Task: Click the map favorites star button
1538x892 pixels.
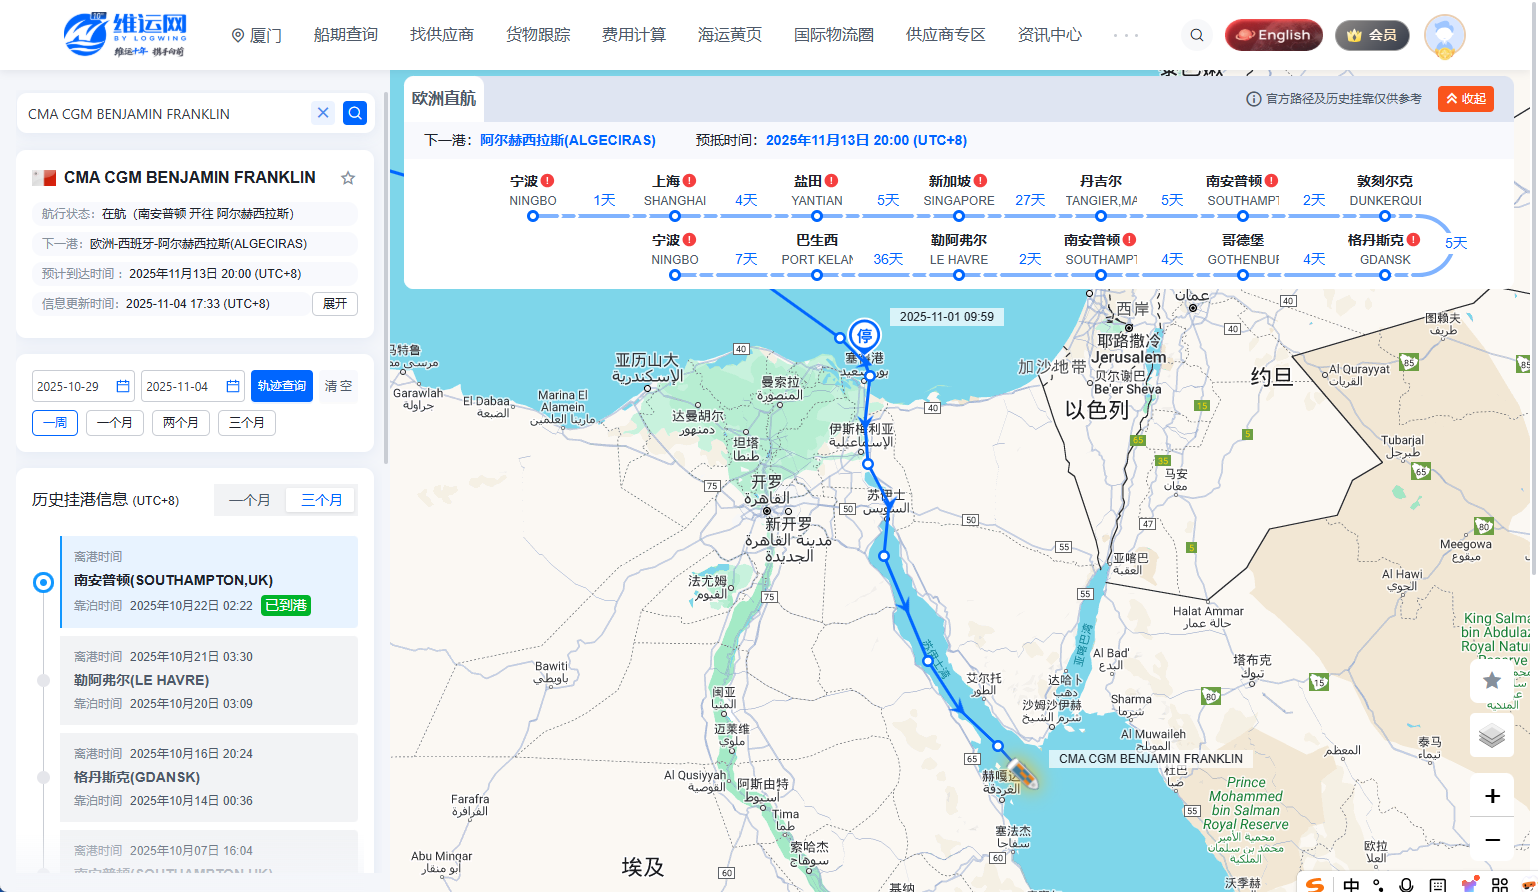Action: tap(1491, 681)
